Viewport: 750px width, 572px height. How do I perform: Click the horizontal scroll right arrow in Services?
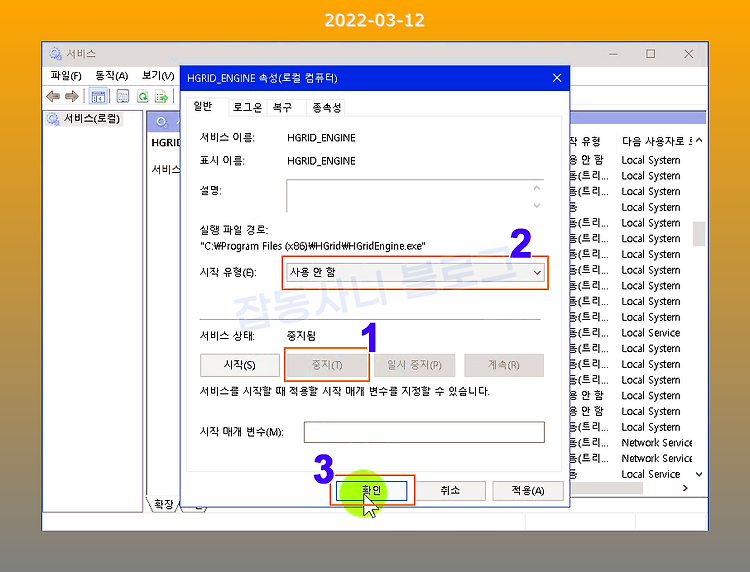(x=685, y=488)
